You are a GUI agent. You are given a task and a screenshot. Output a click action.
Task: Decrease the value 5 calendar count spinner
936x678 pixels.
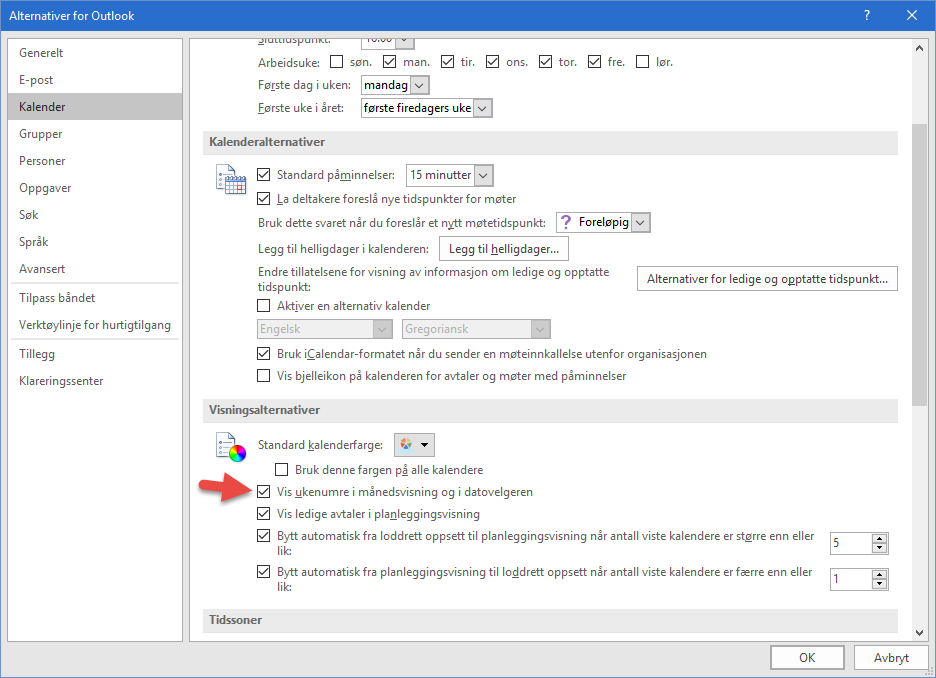tap(879, 548)
